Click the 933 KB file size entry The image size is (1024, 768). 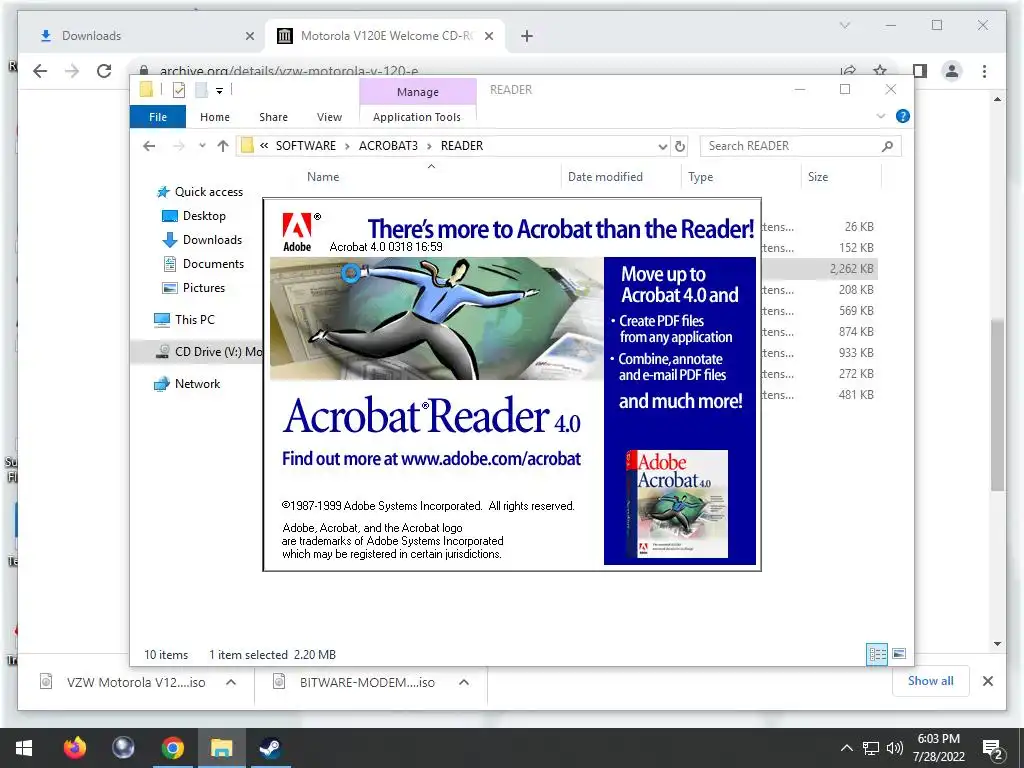(x=856, y=353)
